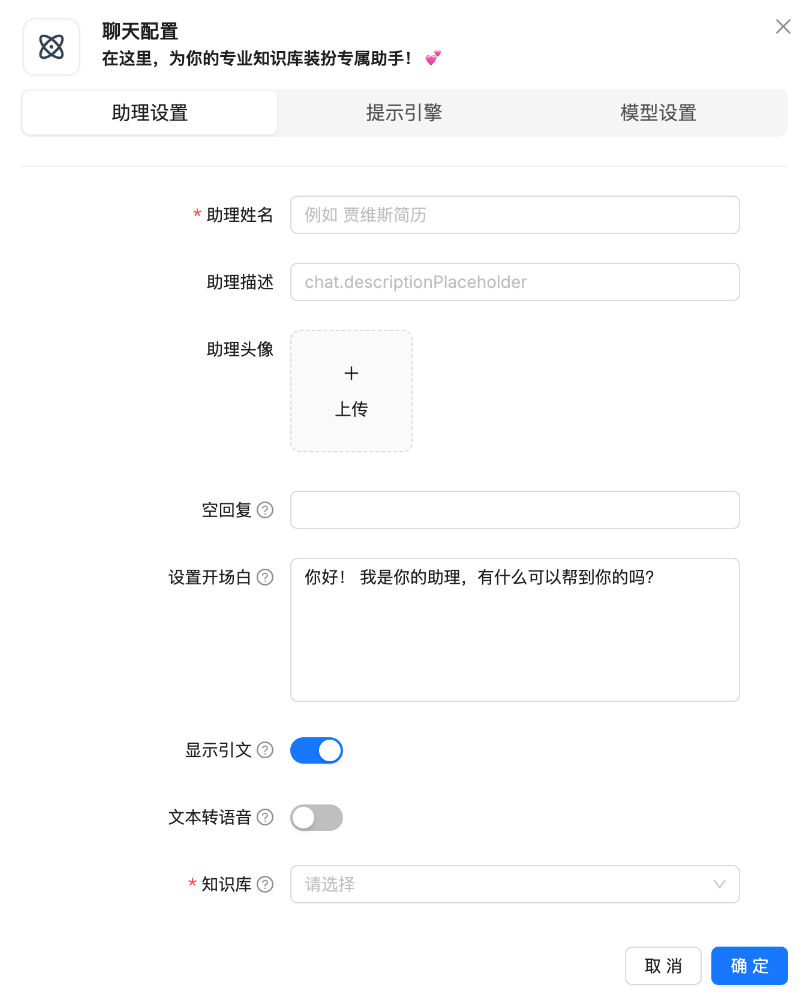The width and height of the screenshot is (806, 997).
Task: Switch to the 提示引擎 tab
Action: click(404, 113)
